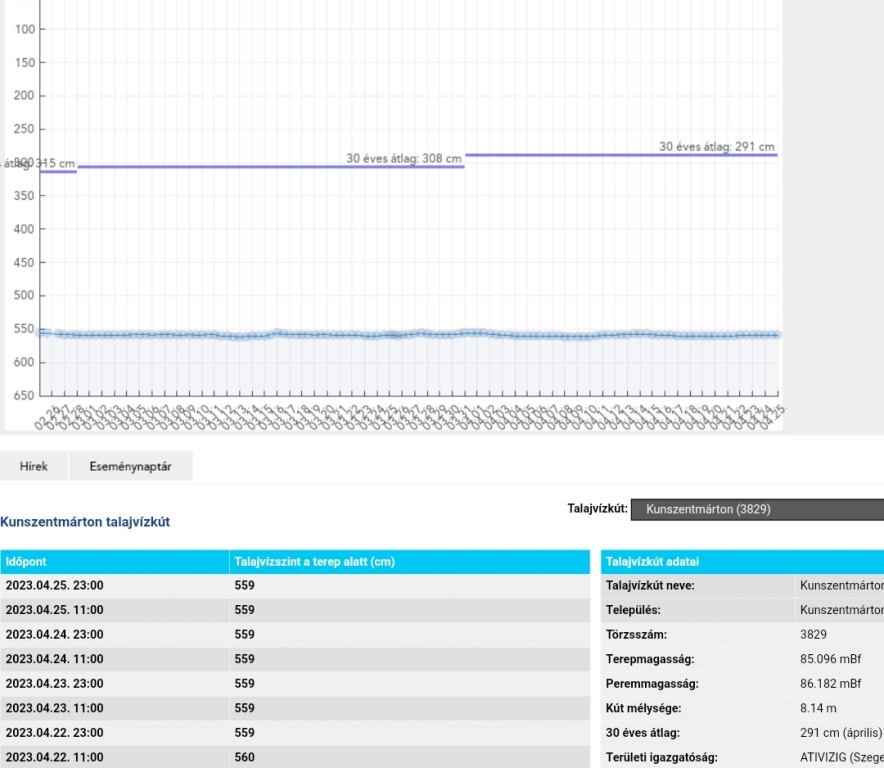Click the Kút mélysége value 8.14 m
The width and height of the screenshot is (884, 768).
pyautogui.click(x=820, y=708)
